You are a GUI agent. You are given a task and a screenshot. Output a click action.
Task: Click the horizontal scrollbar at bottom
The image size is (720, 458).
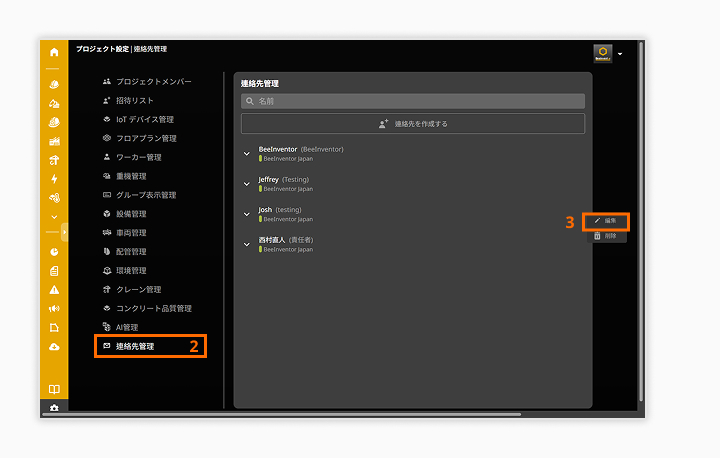coord(281,414)
